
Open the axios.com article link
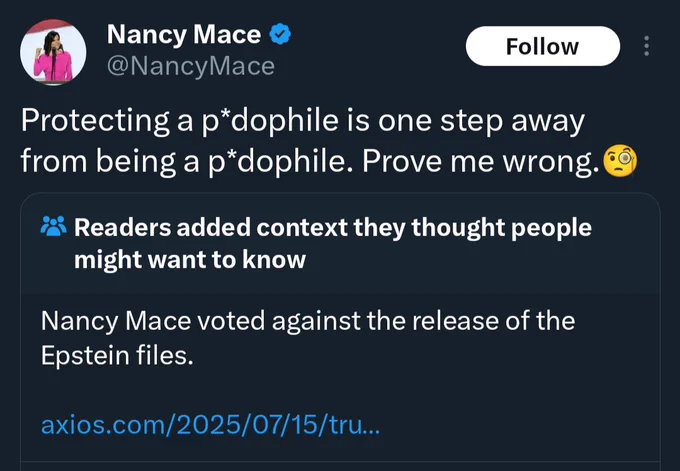click(210, 425)
